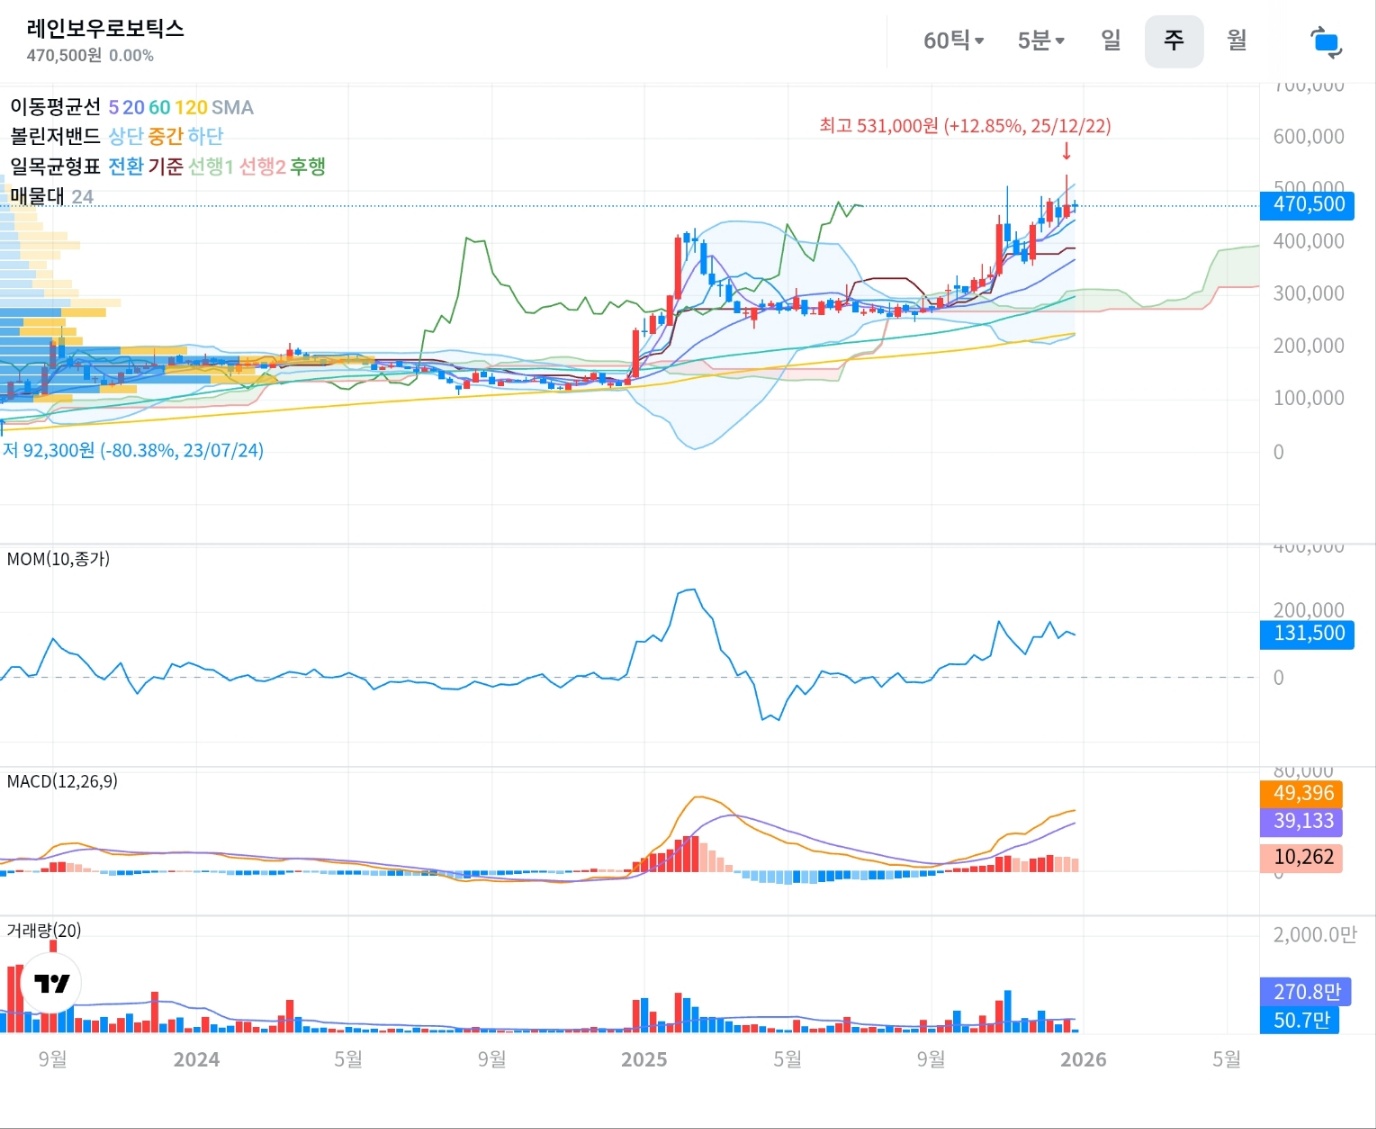
Task: Click the 볼린저밴드 indicator label
Action: [55, 136]
